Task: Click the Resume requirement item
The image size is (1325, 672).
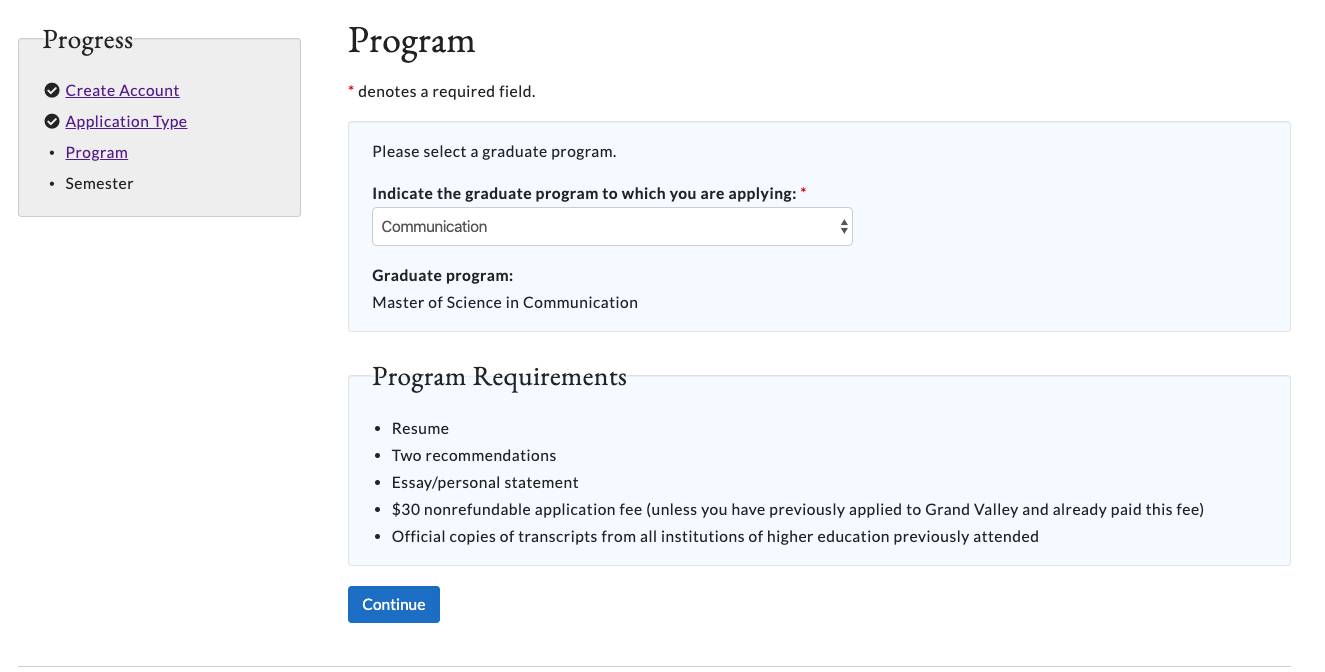Action: point(420,429)
